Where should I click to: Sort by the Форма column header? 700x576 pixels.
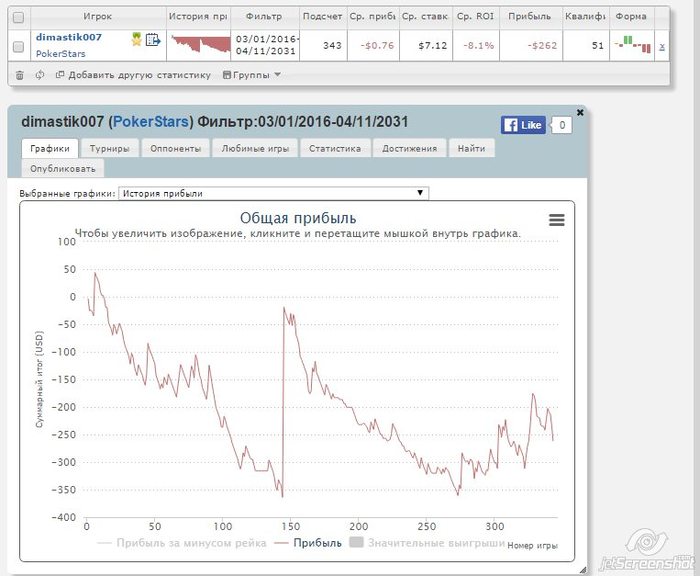click(631, 17)
